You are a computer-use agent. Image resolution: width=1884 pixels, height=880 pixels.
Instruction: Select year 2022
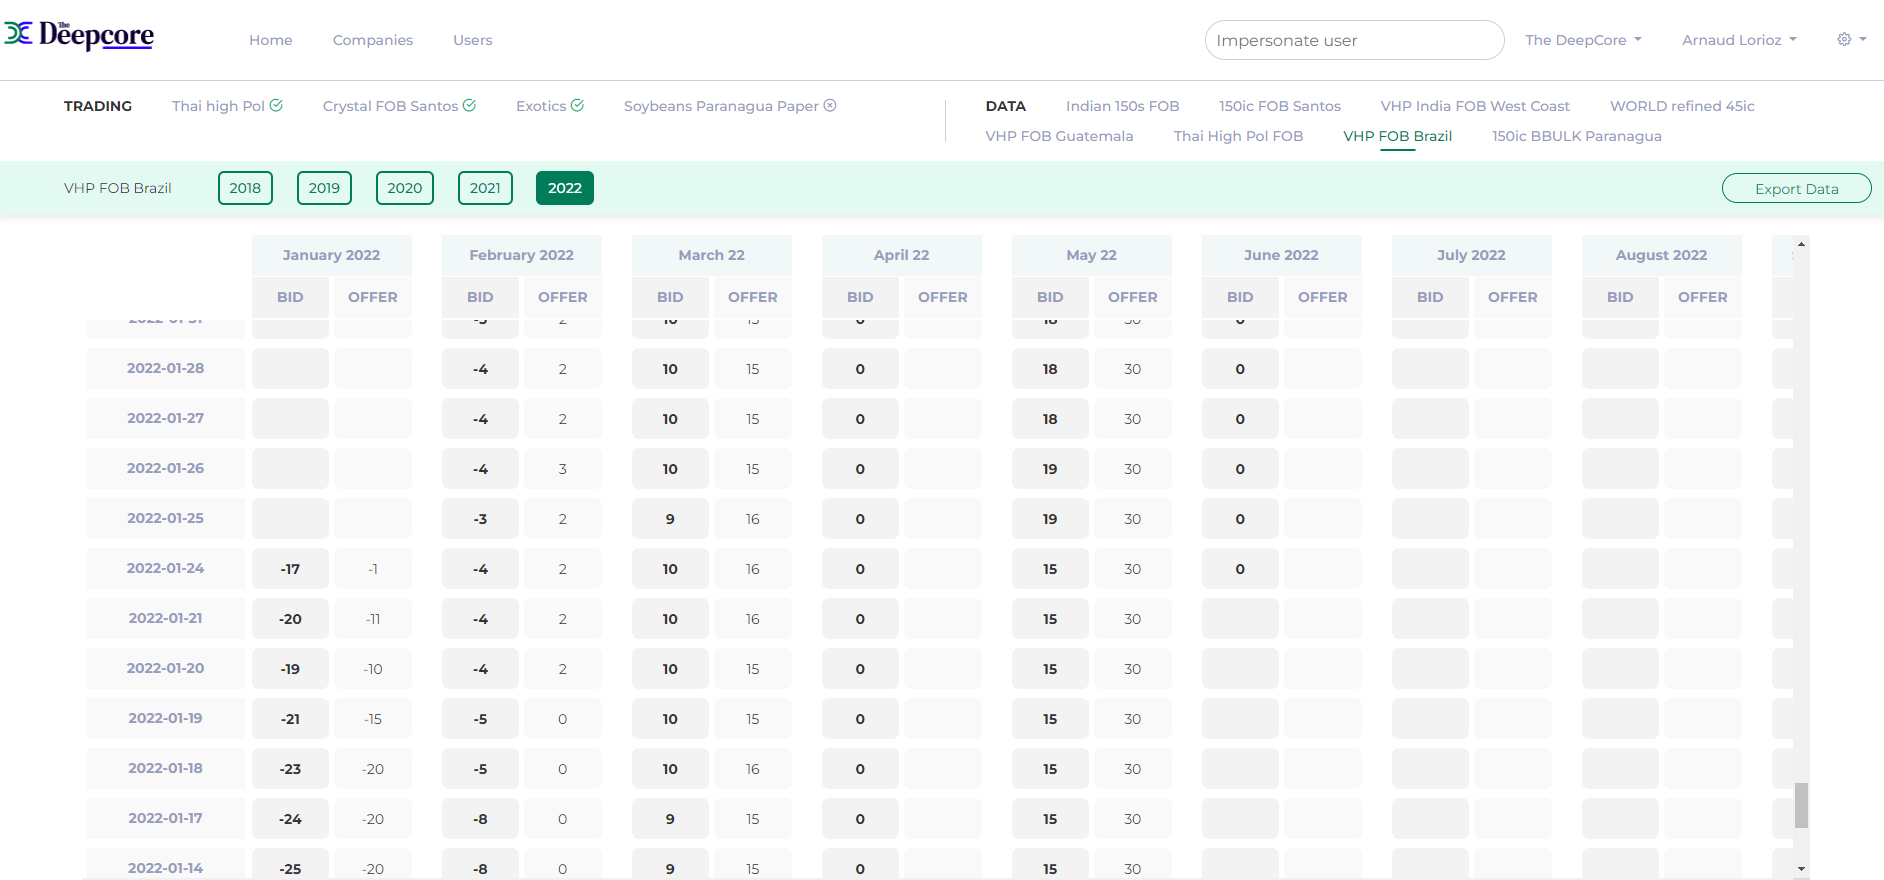pyautogui.click(x=564, y=188)
